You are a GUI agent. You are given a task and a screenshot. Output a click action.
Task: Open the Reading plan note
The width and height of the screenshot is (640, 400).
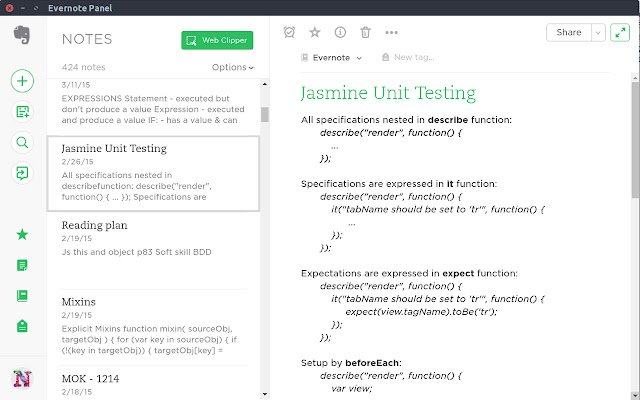point(153,250)
